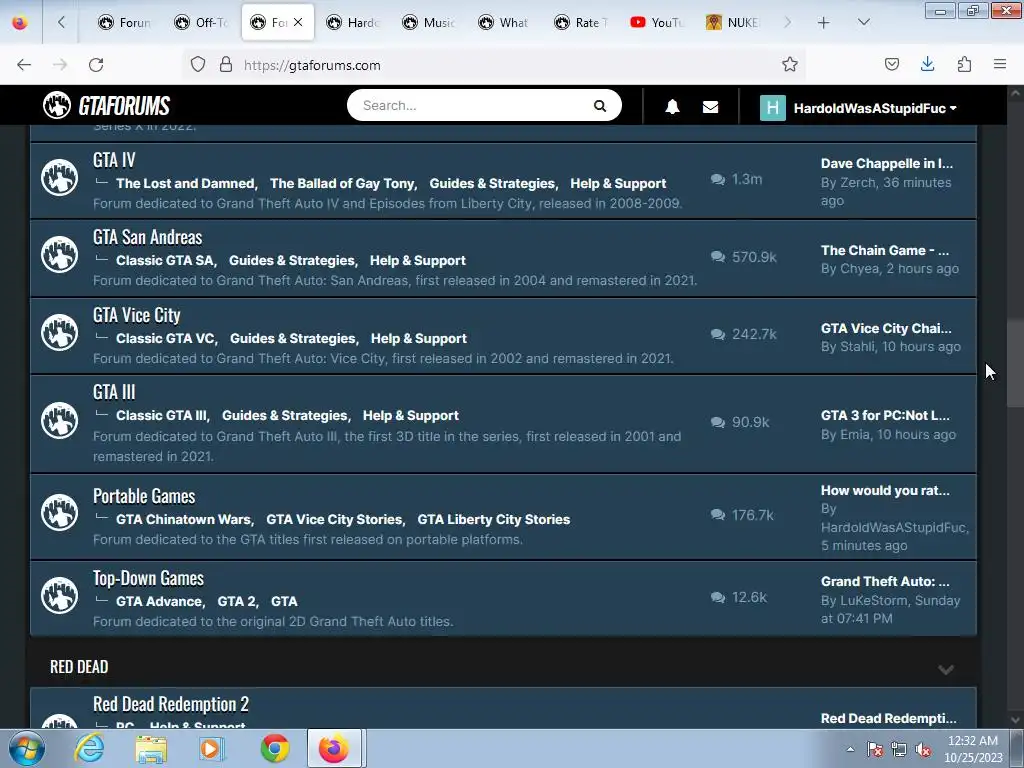List all tabs with the chevron

pyautogui.click(x=863, y=23)
